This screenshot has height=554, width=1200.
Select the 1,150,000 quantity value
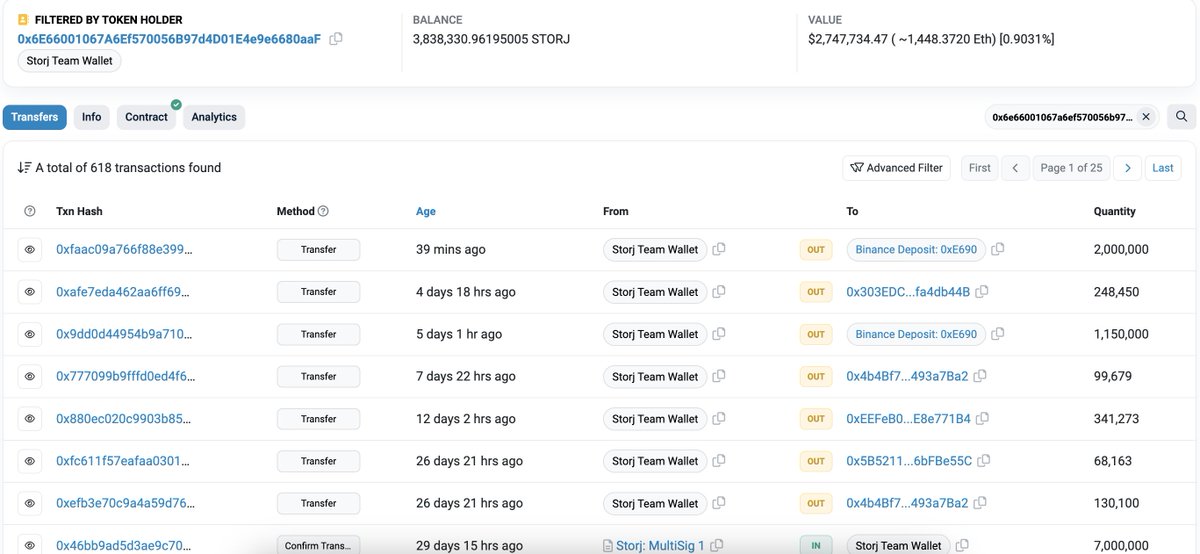click(1121, 334)
